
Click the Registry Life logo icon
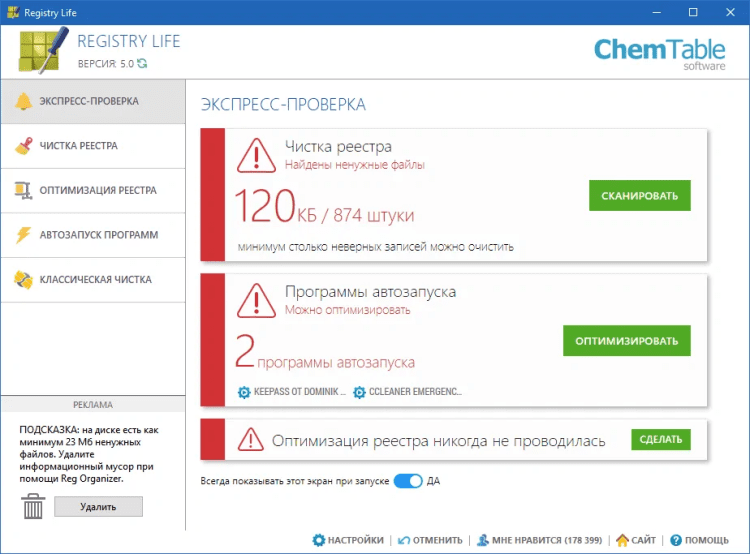(x=43, y=50)
